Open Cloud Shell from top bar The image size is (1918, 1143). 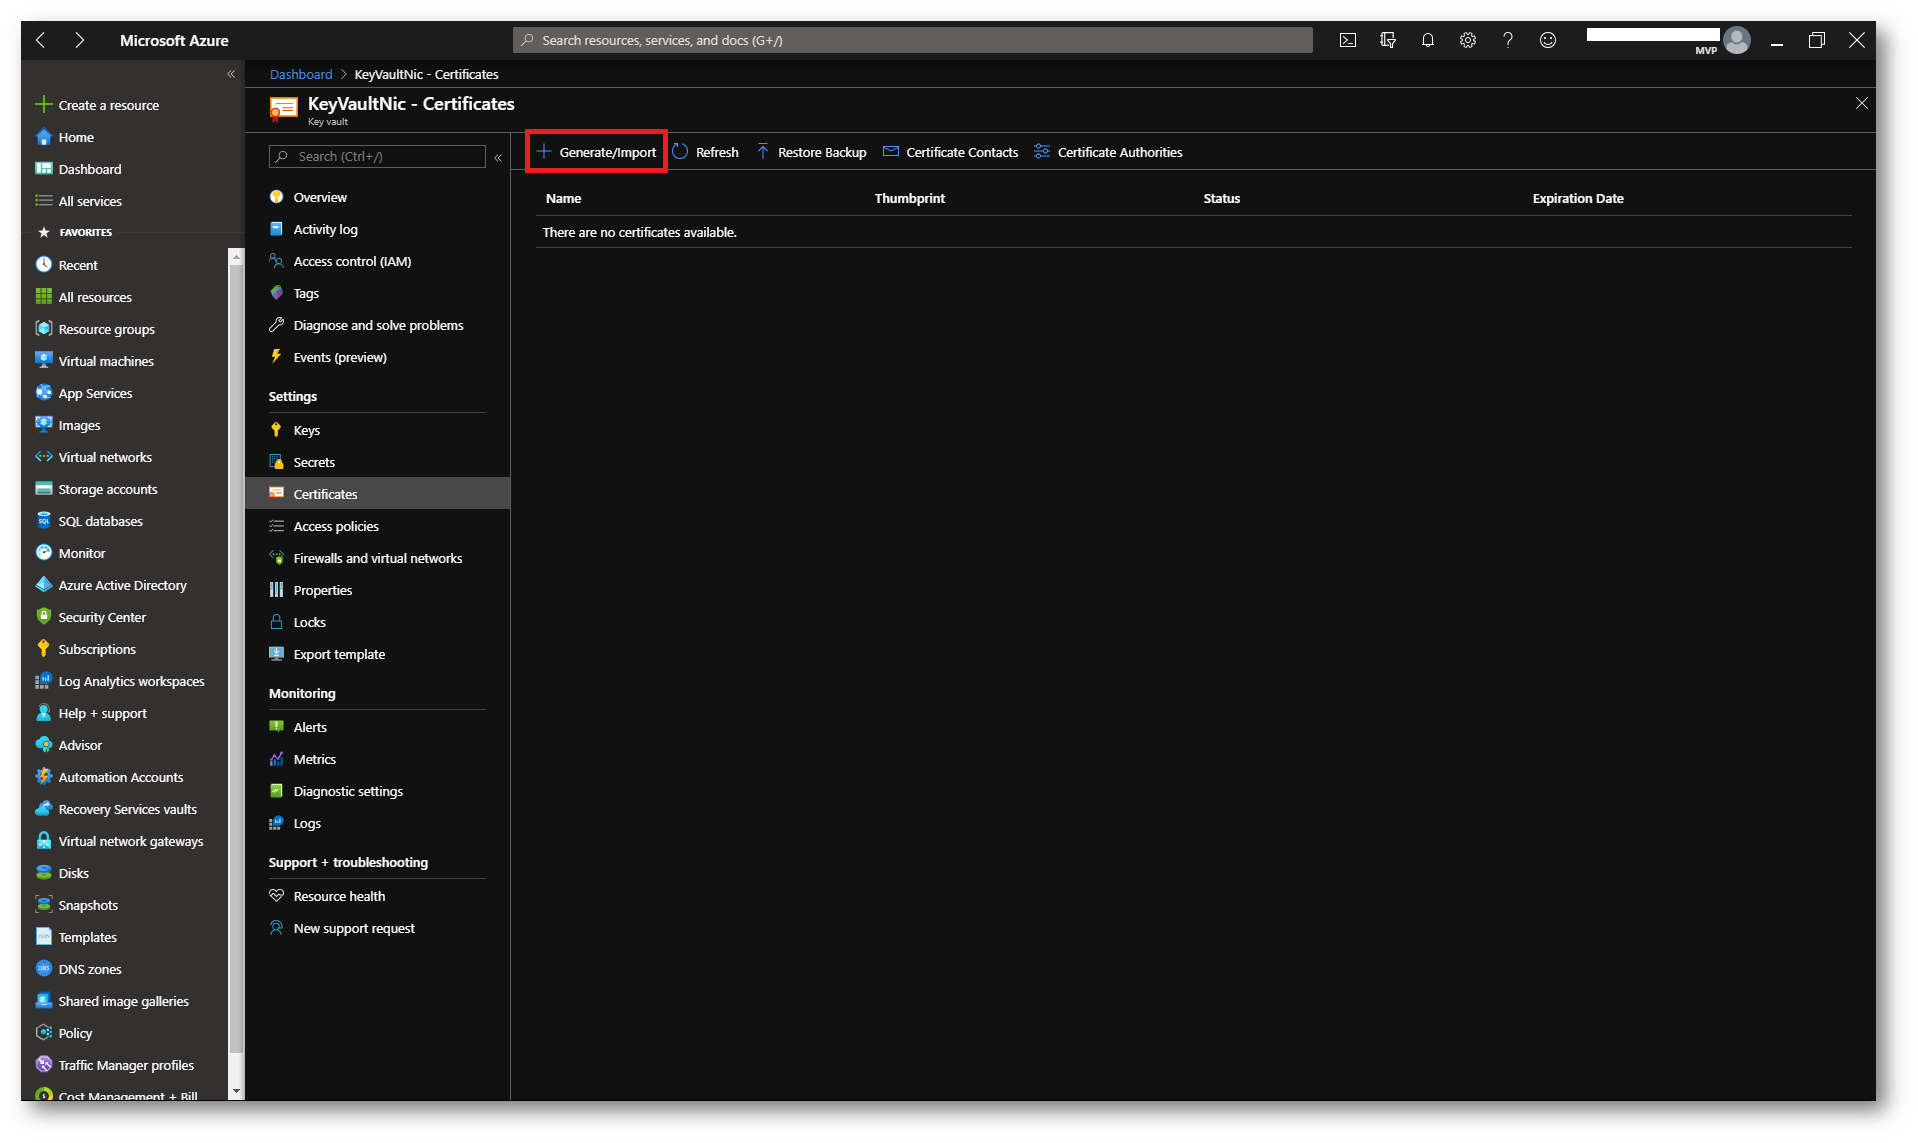pos(1347,40)
